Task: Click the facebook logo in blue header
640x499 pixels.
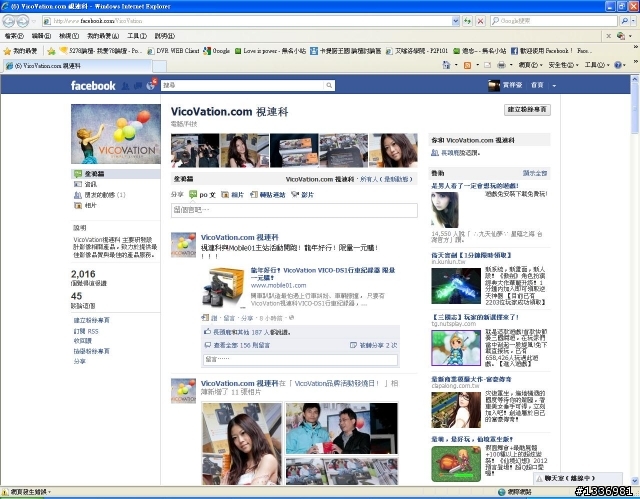Action: click(93, 85)
